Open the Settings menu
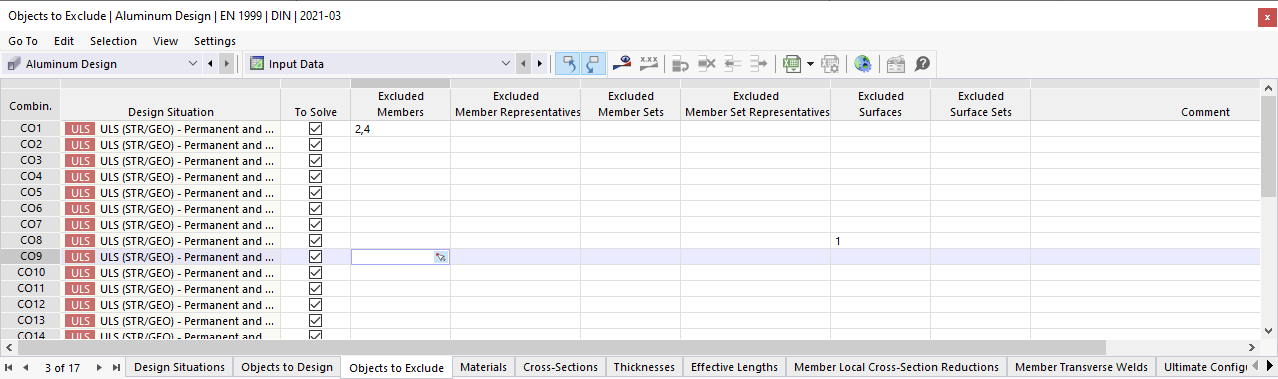The width and height of the screenshot is (1278, 379). pos(215,41)
